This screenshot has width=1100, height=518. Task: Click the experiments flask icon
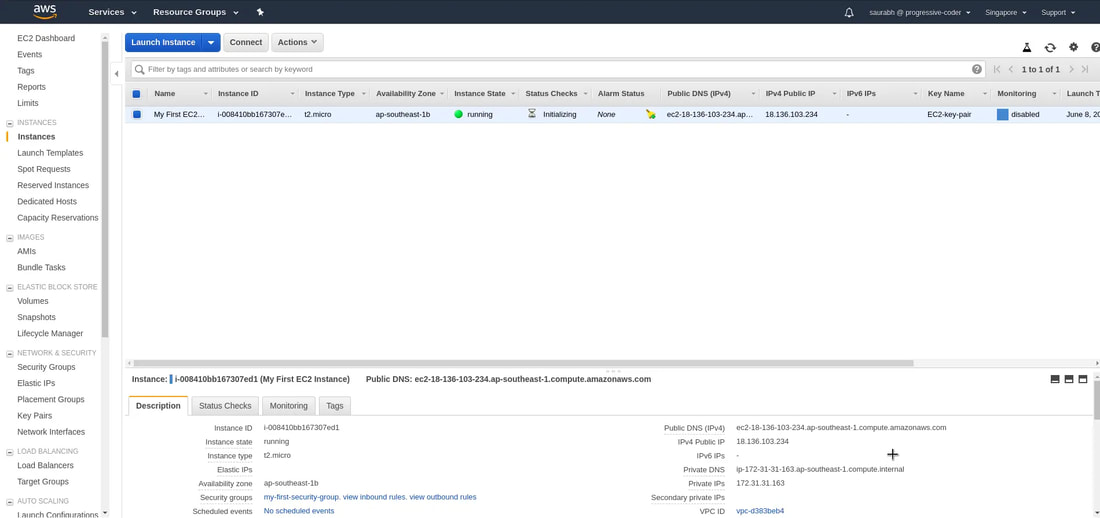[x=1026, y=47]
